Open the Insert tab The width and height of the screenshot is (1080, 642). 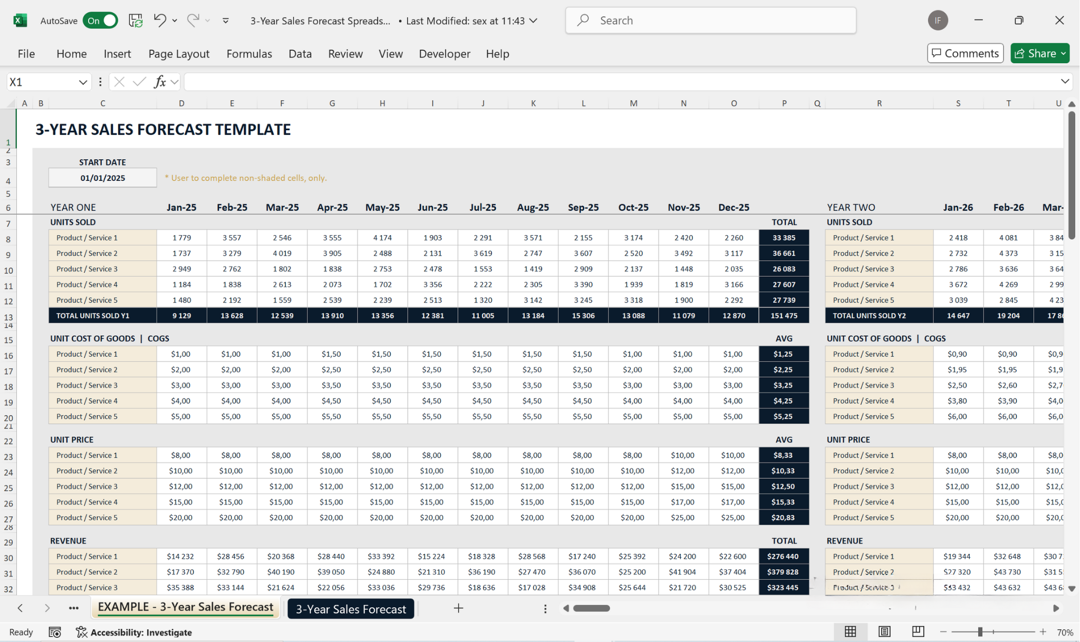[117, 54]
